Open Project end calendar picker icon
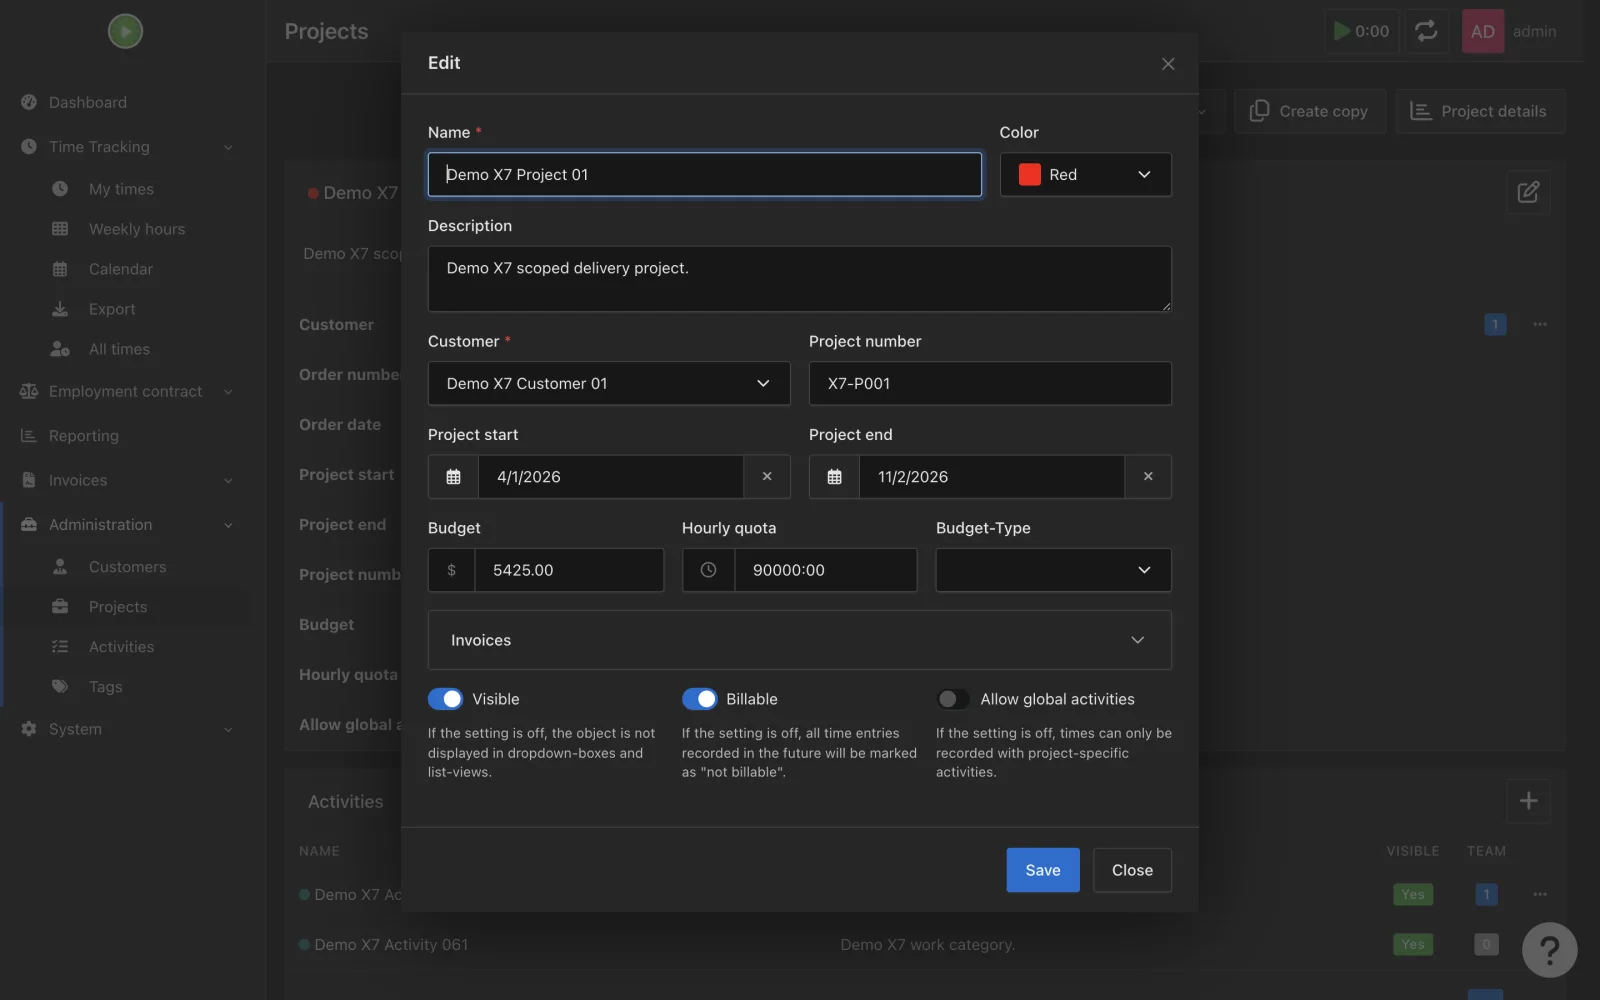 point(834,477)
